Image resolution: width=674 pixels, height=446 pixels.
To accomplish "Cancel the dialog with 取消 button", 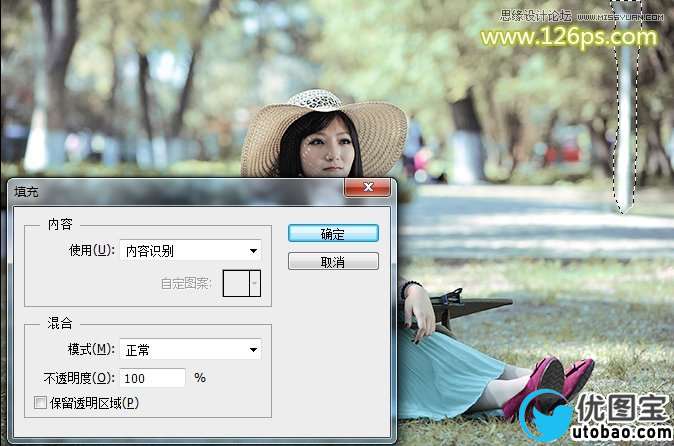I will (333, 261).
